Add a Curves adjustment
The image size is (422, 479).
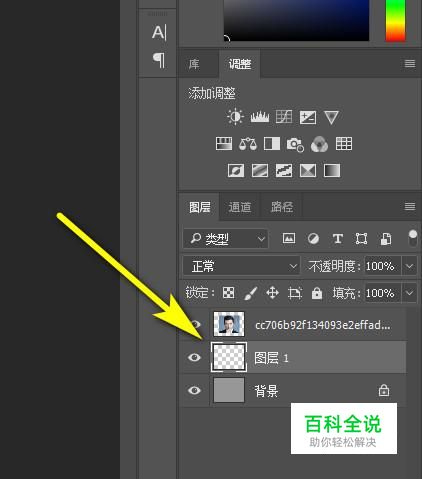coord(284,117)
